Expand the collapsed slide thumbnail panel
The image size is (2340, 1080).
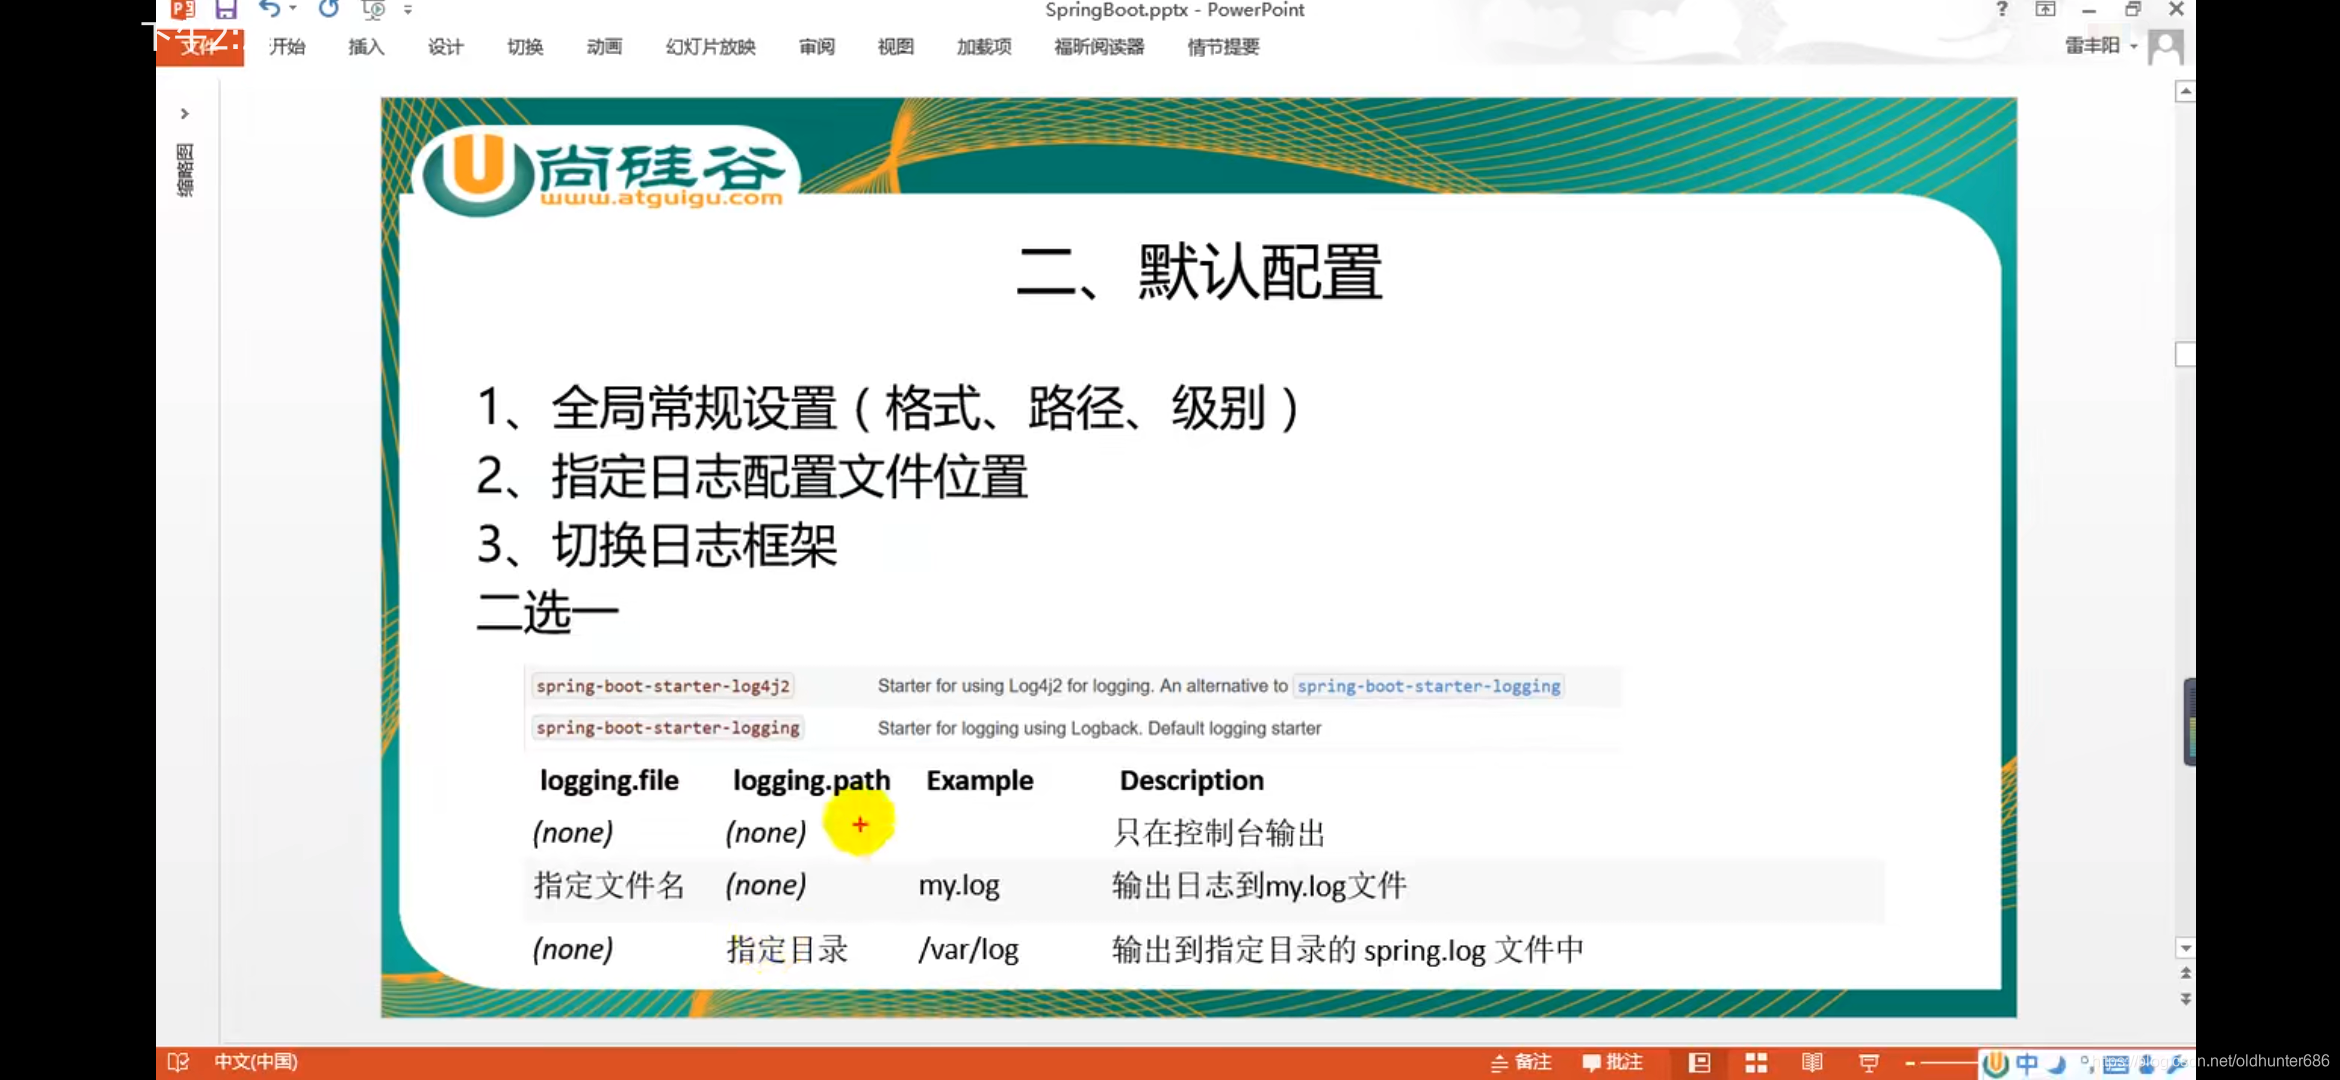(185, 113)
